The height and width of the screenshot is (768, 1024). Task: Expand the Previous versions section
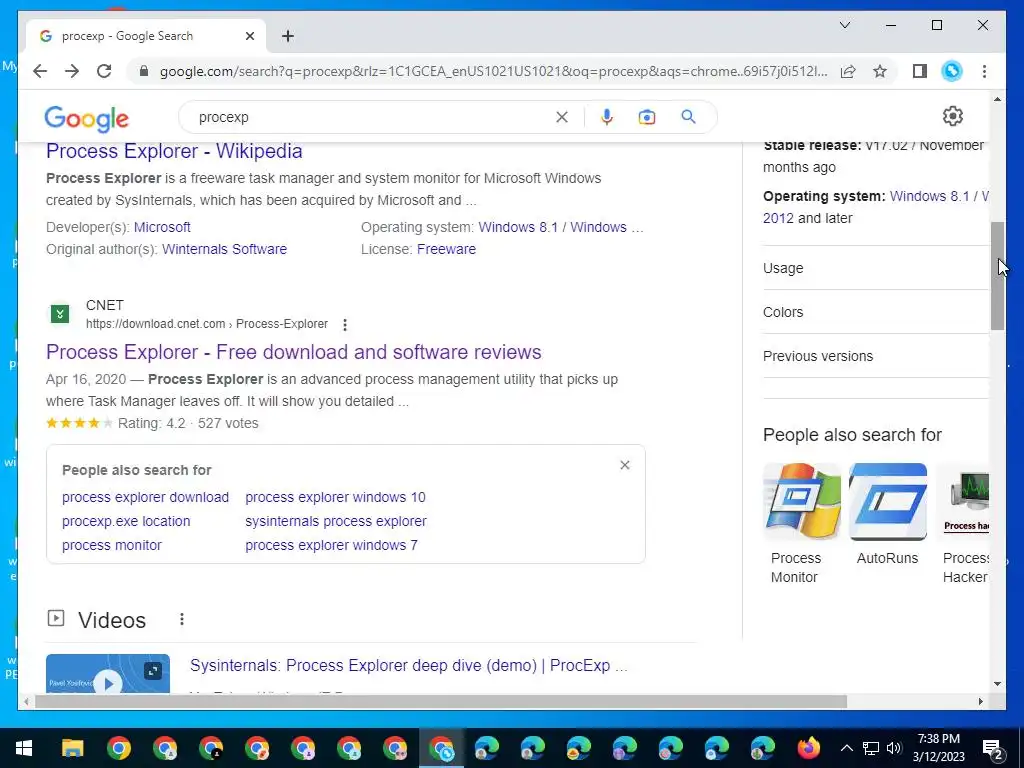(x=875, y=356)
